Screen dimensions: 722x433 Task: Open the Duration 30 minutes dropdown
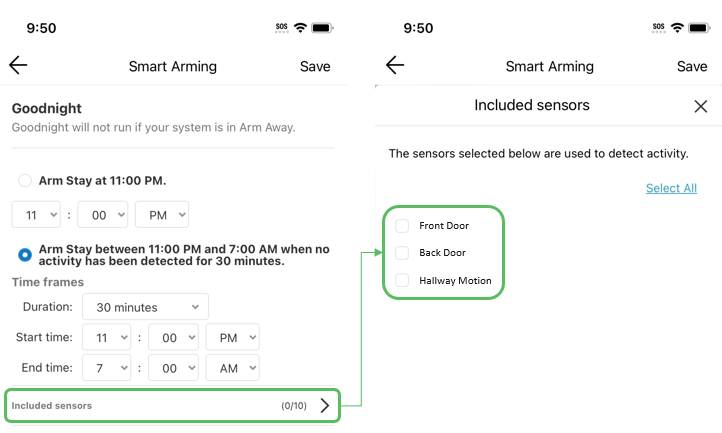pyautogui.click(x=145, y=307)
